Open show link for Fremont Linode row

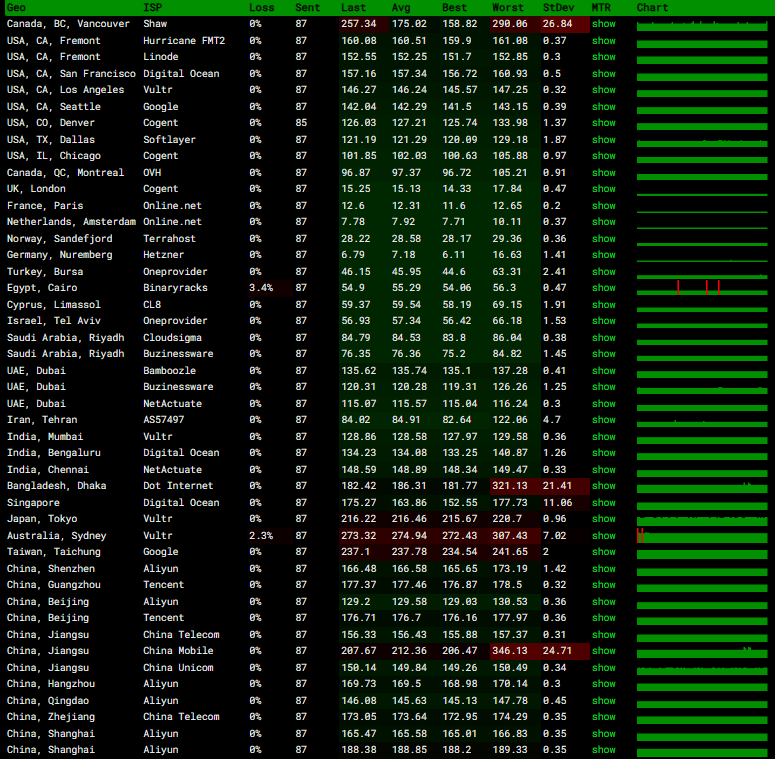point(603,57)
